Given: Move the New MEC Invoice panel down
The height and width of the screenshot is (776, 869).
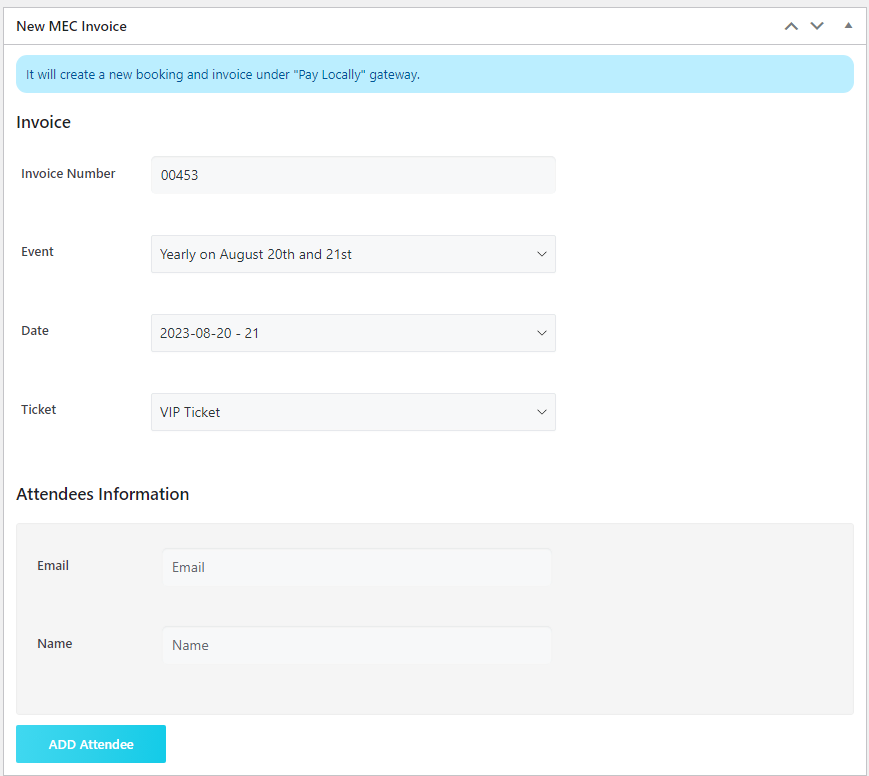Looking at the screenshot, I should [817, 26].
